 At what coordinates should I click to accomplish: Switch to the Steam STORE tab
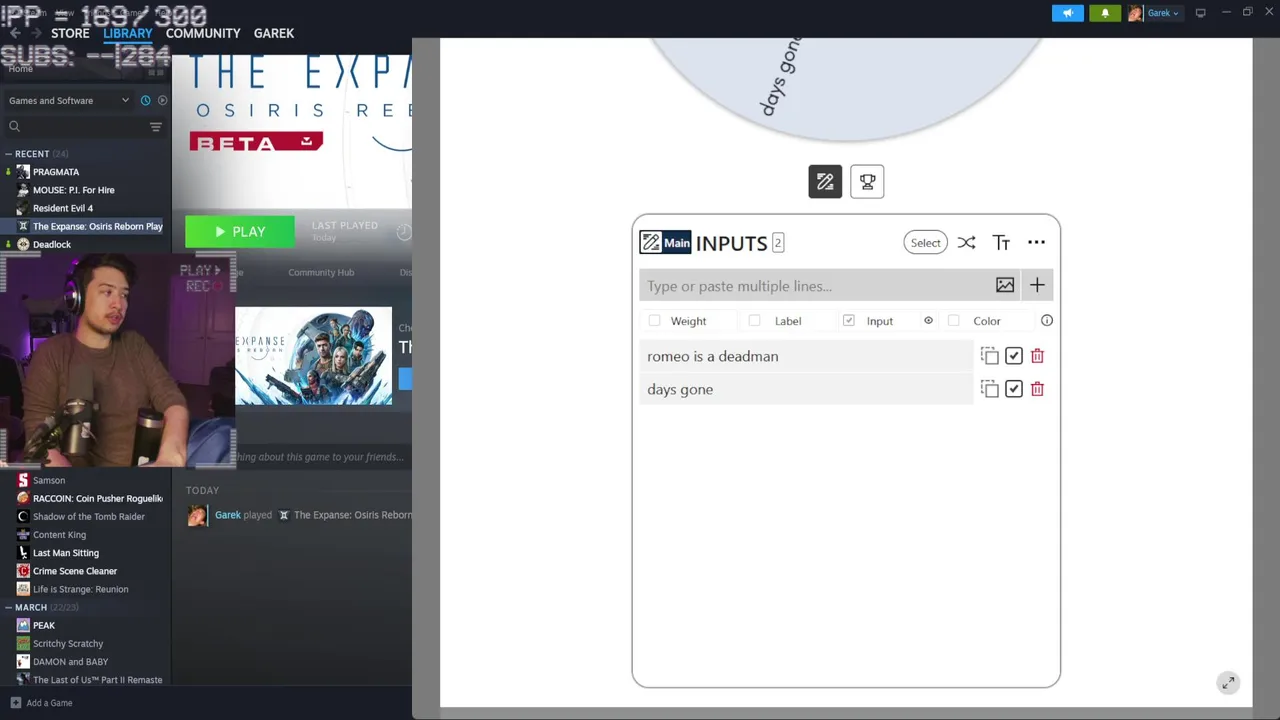coord(70,33)
